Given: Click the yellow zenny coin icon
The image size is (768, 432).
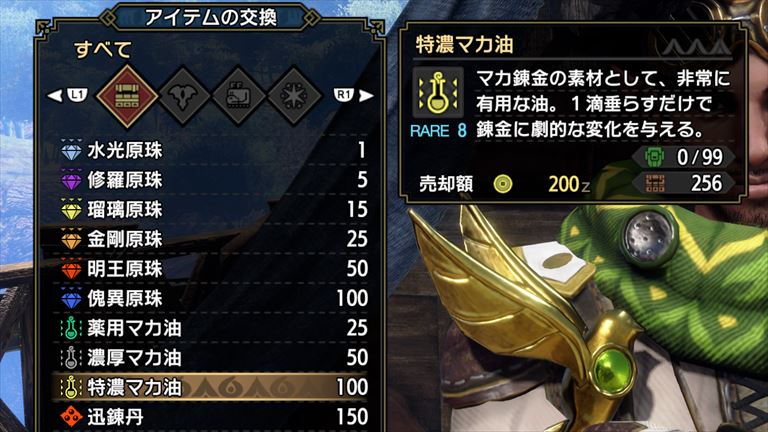Looking at the screenshot, I should coord(503,184).
